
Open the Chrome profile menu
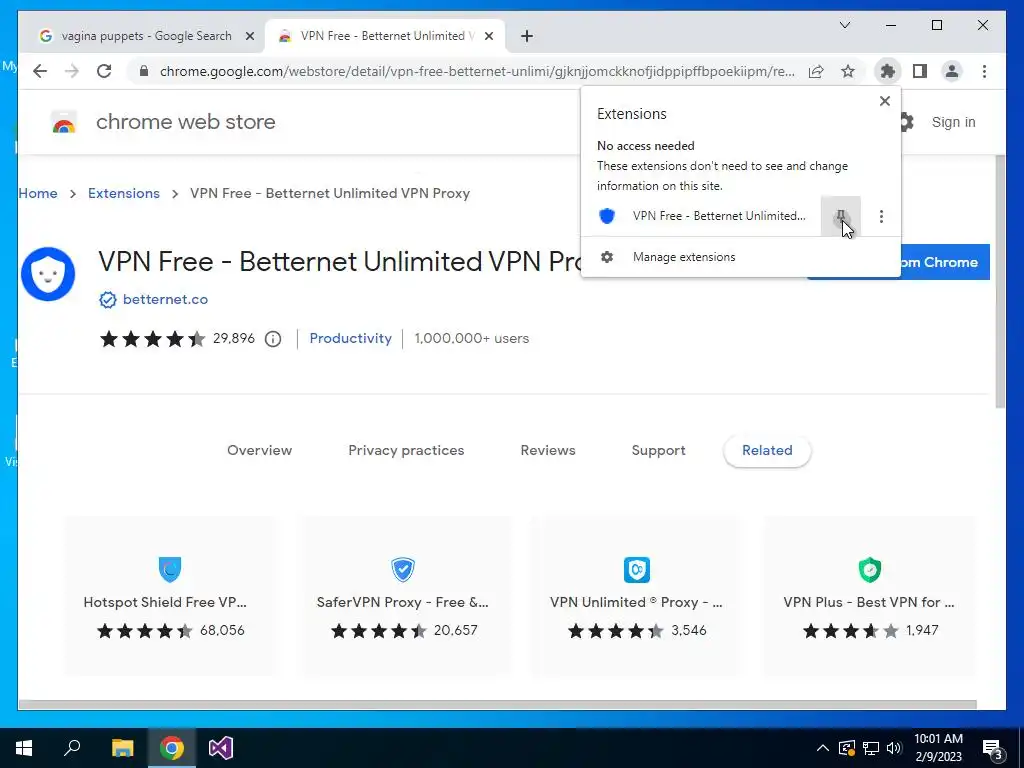click(952, 71)
